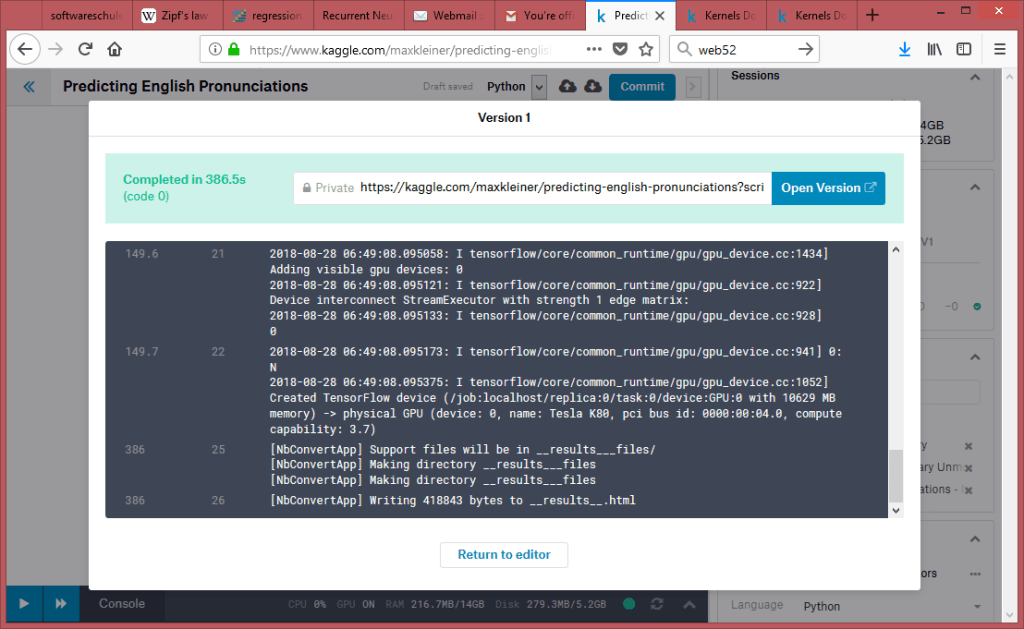Image resolution: width=1024 pixels, height=629 pixels.
Task: Collapse the Sessions sidebar section
Action: (976, 78)
